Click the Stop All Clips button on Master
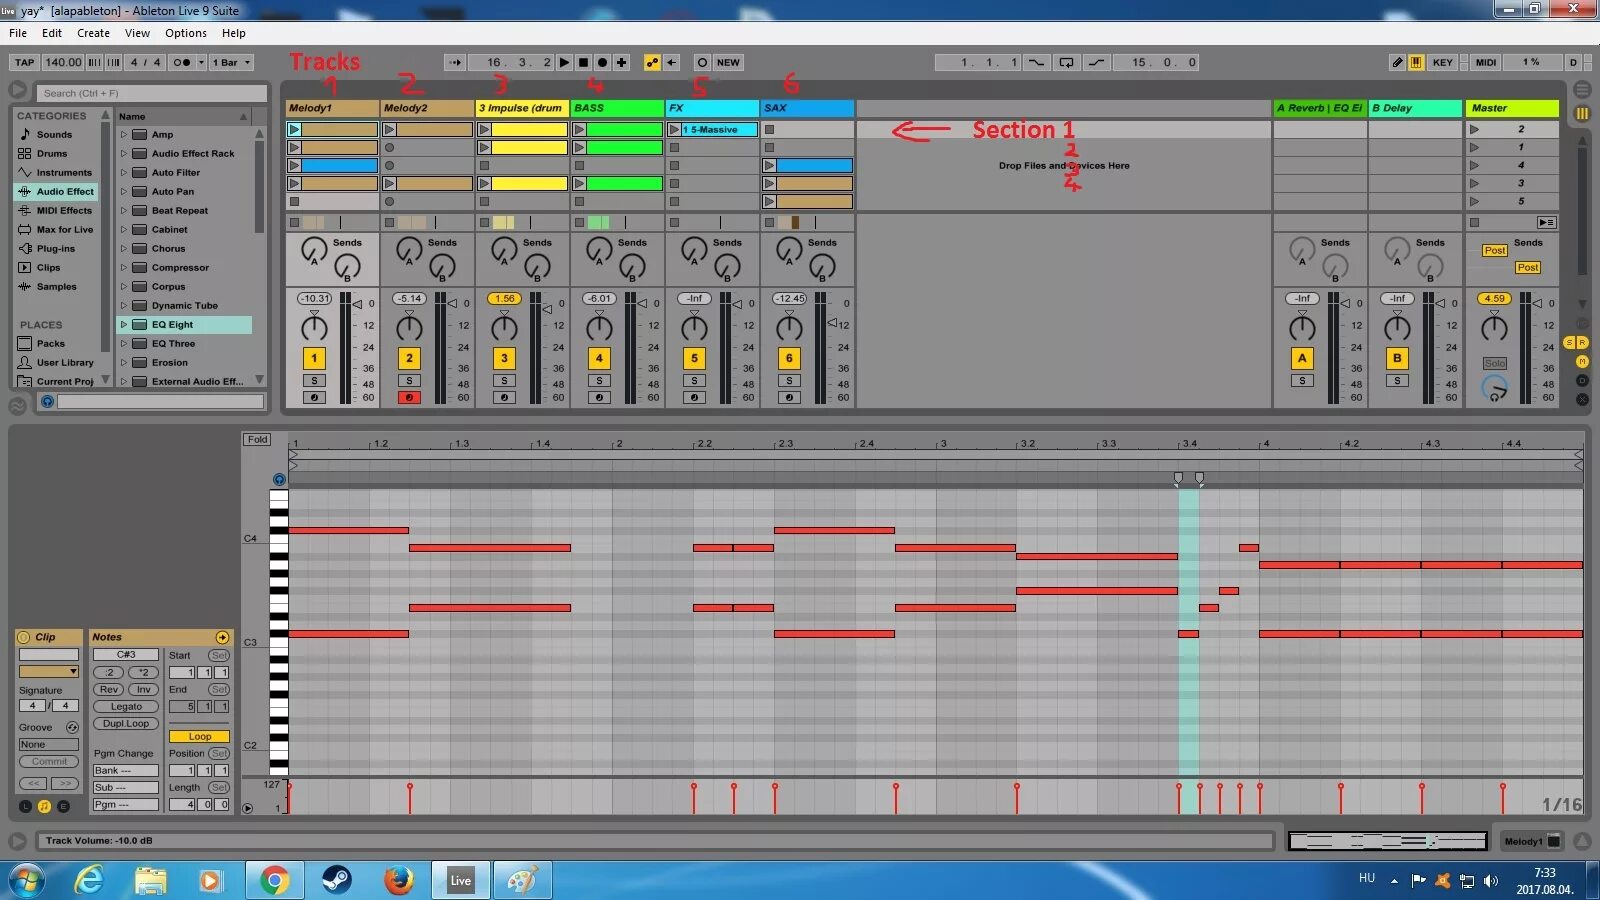 pyautogui.click(x=1474, y=222)
